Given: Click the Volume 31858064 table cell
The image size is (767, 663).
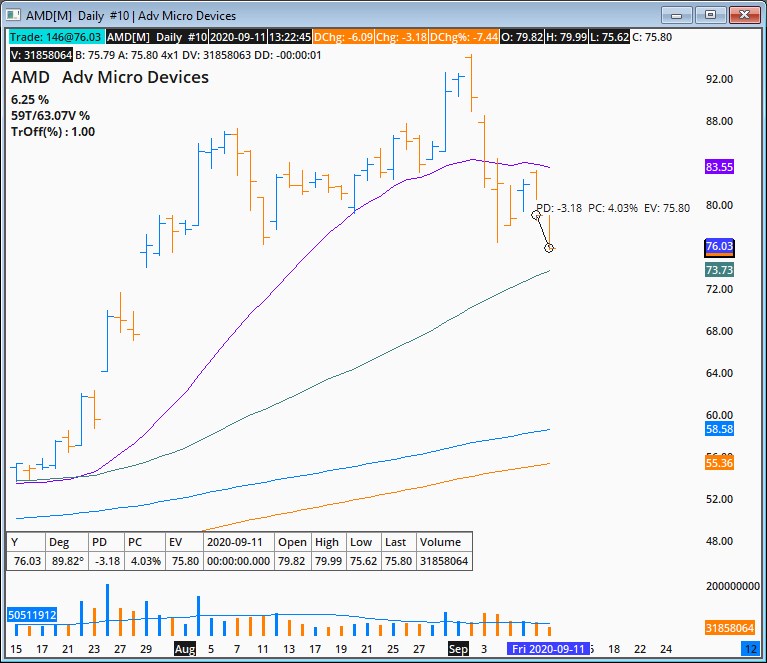Looking at the screenshot, I should (444, 561).
